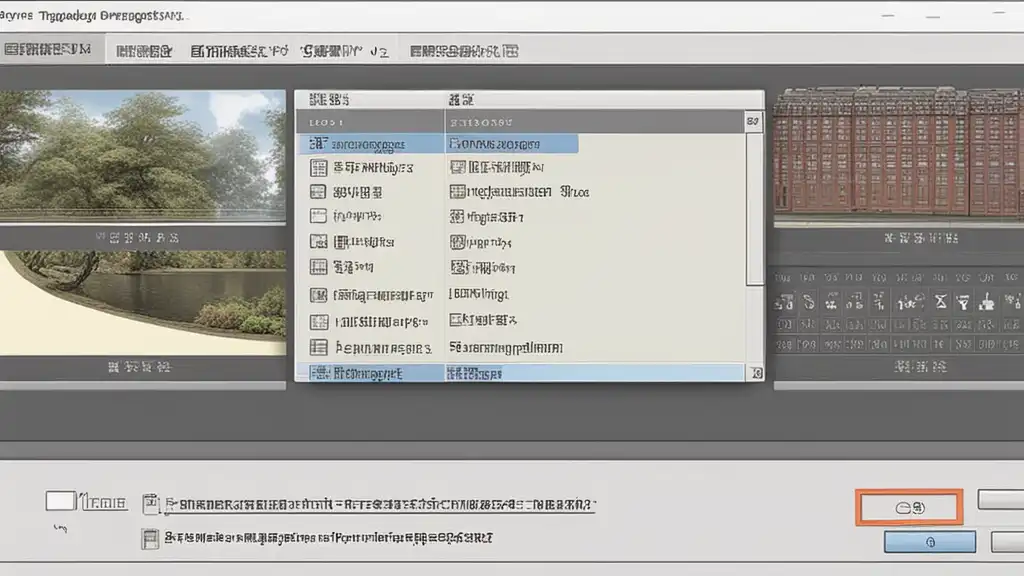Click the small icon at the list's bottom-right corner

(756, 373)
